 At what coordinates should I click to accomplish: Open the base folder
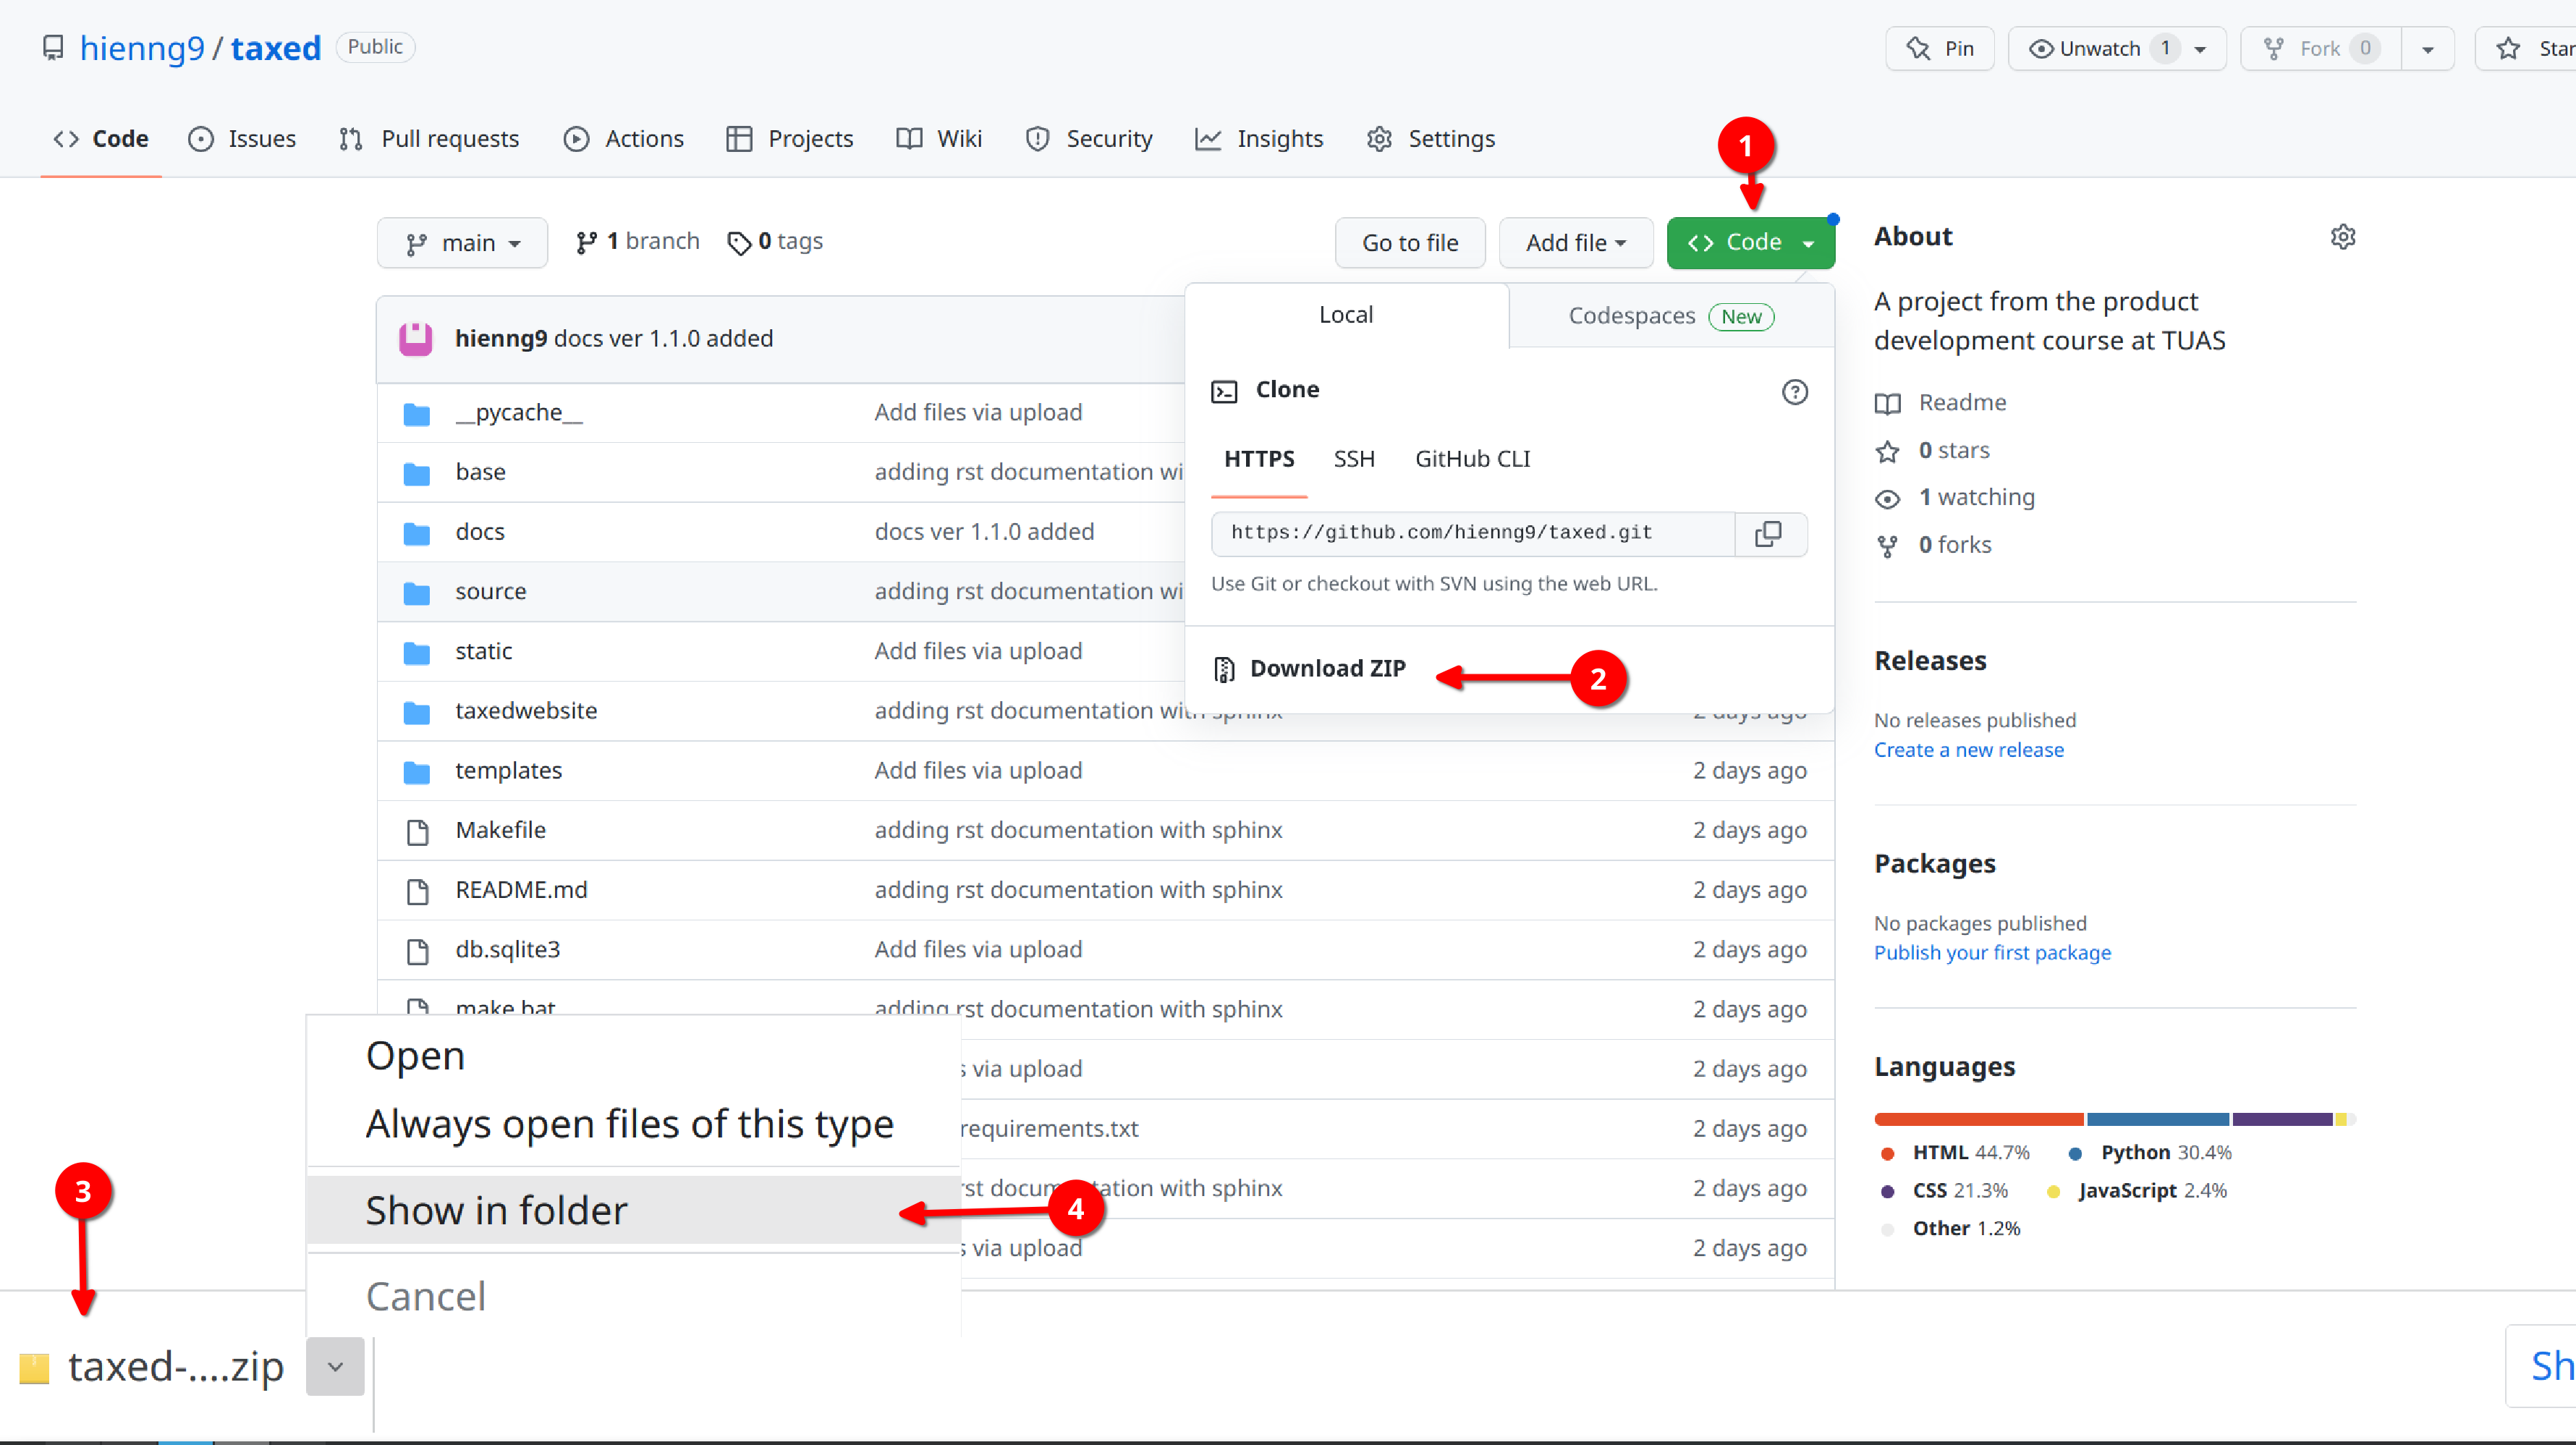pyautogui.click(x=481, y=472)
